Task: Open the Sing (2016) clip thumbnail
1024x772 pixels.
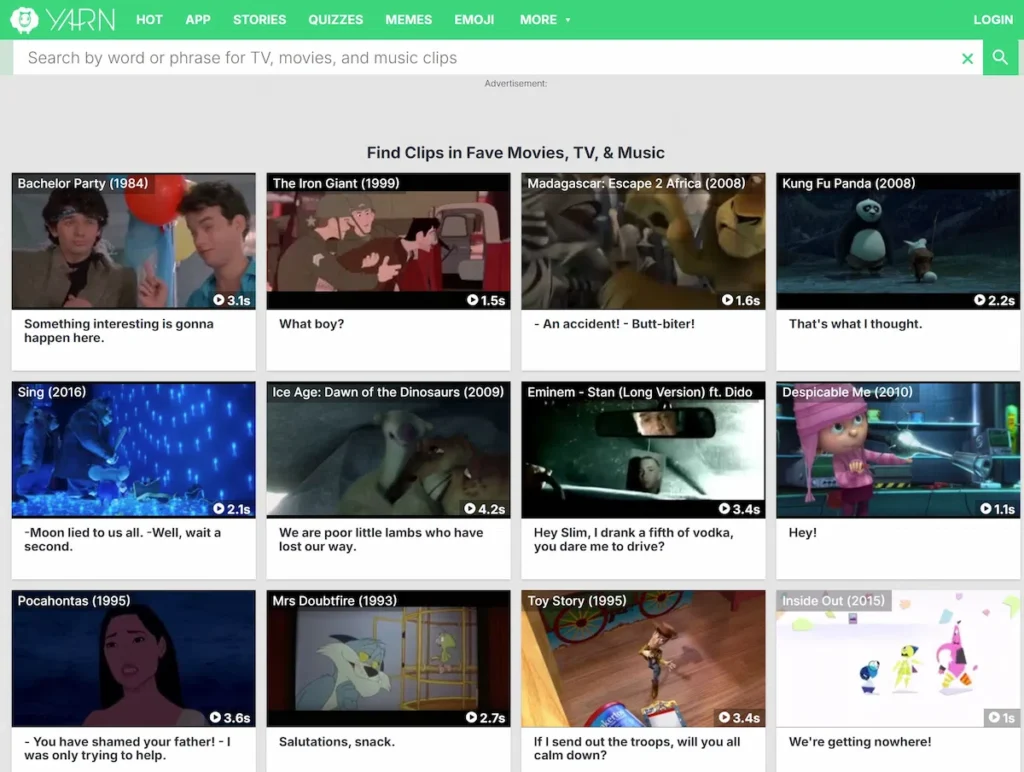Action: click(x=134, y=450)
